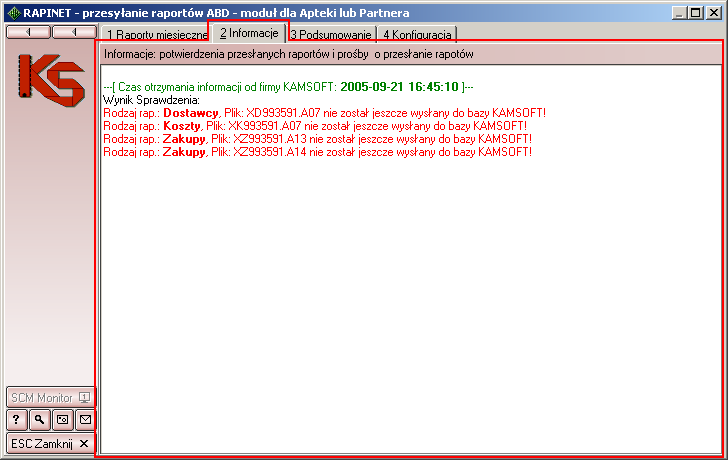
Task: Open the help question mark button
Action: tap(17, 420)
